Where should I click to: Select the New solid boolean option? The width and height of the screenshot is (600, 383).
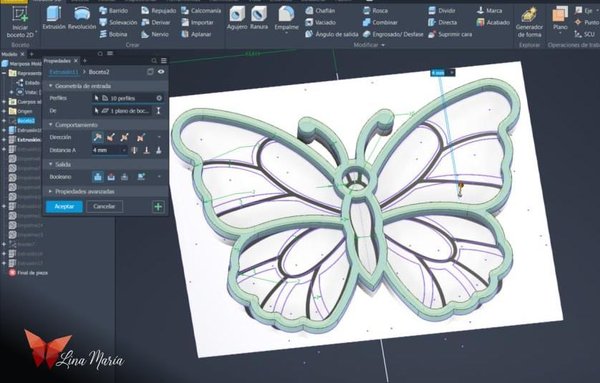coord(141,176)
